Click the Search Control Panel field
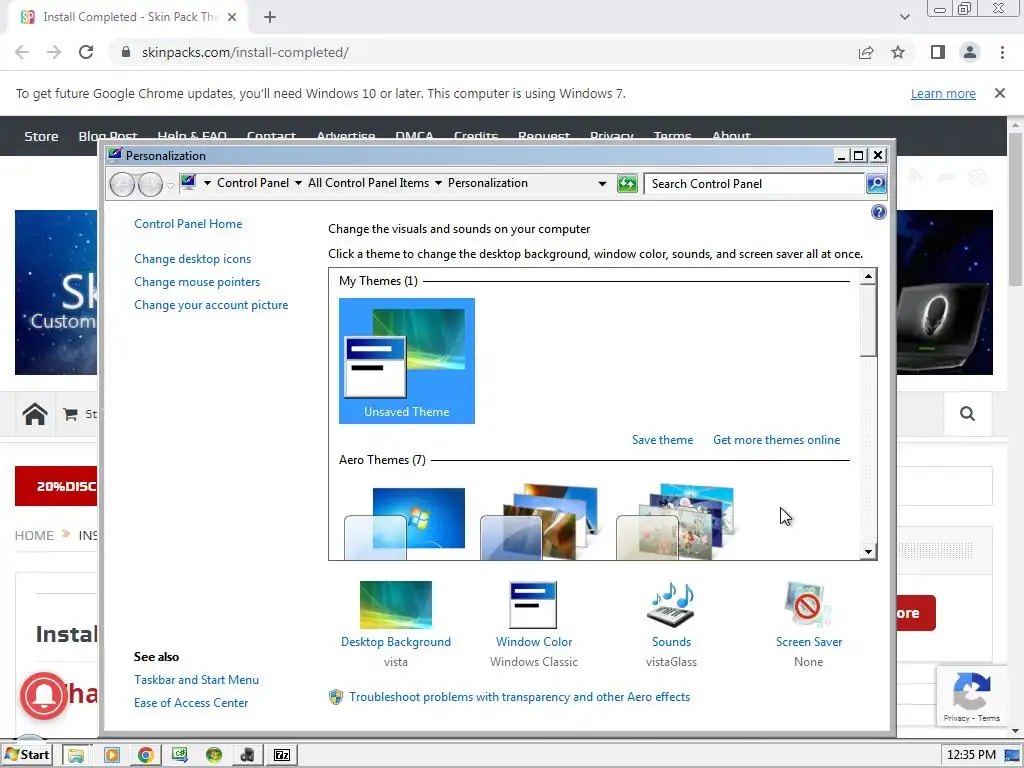This screenshot has height=768, width=1024. pyautogui.click(x=754, y=184)
